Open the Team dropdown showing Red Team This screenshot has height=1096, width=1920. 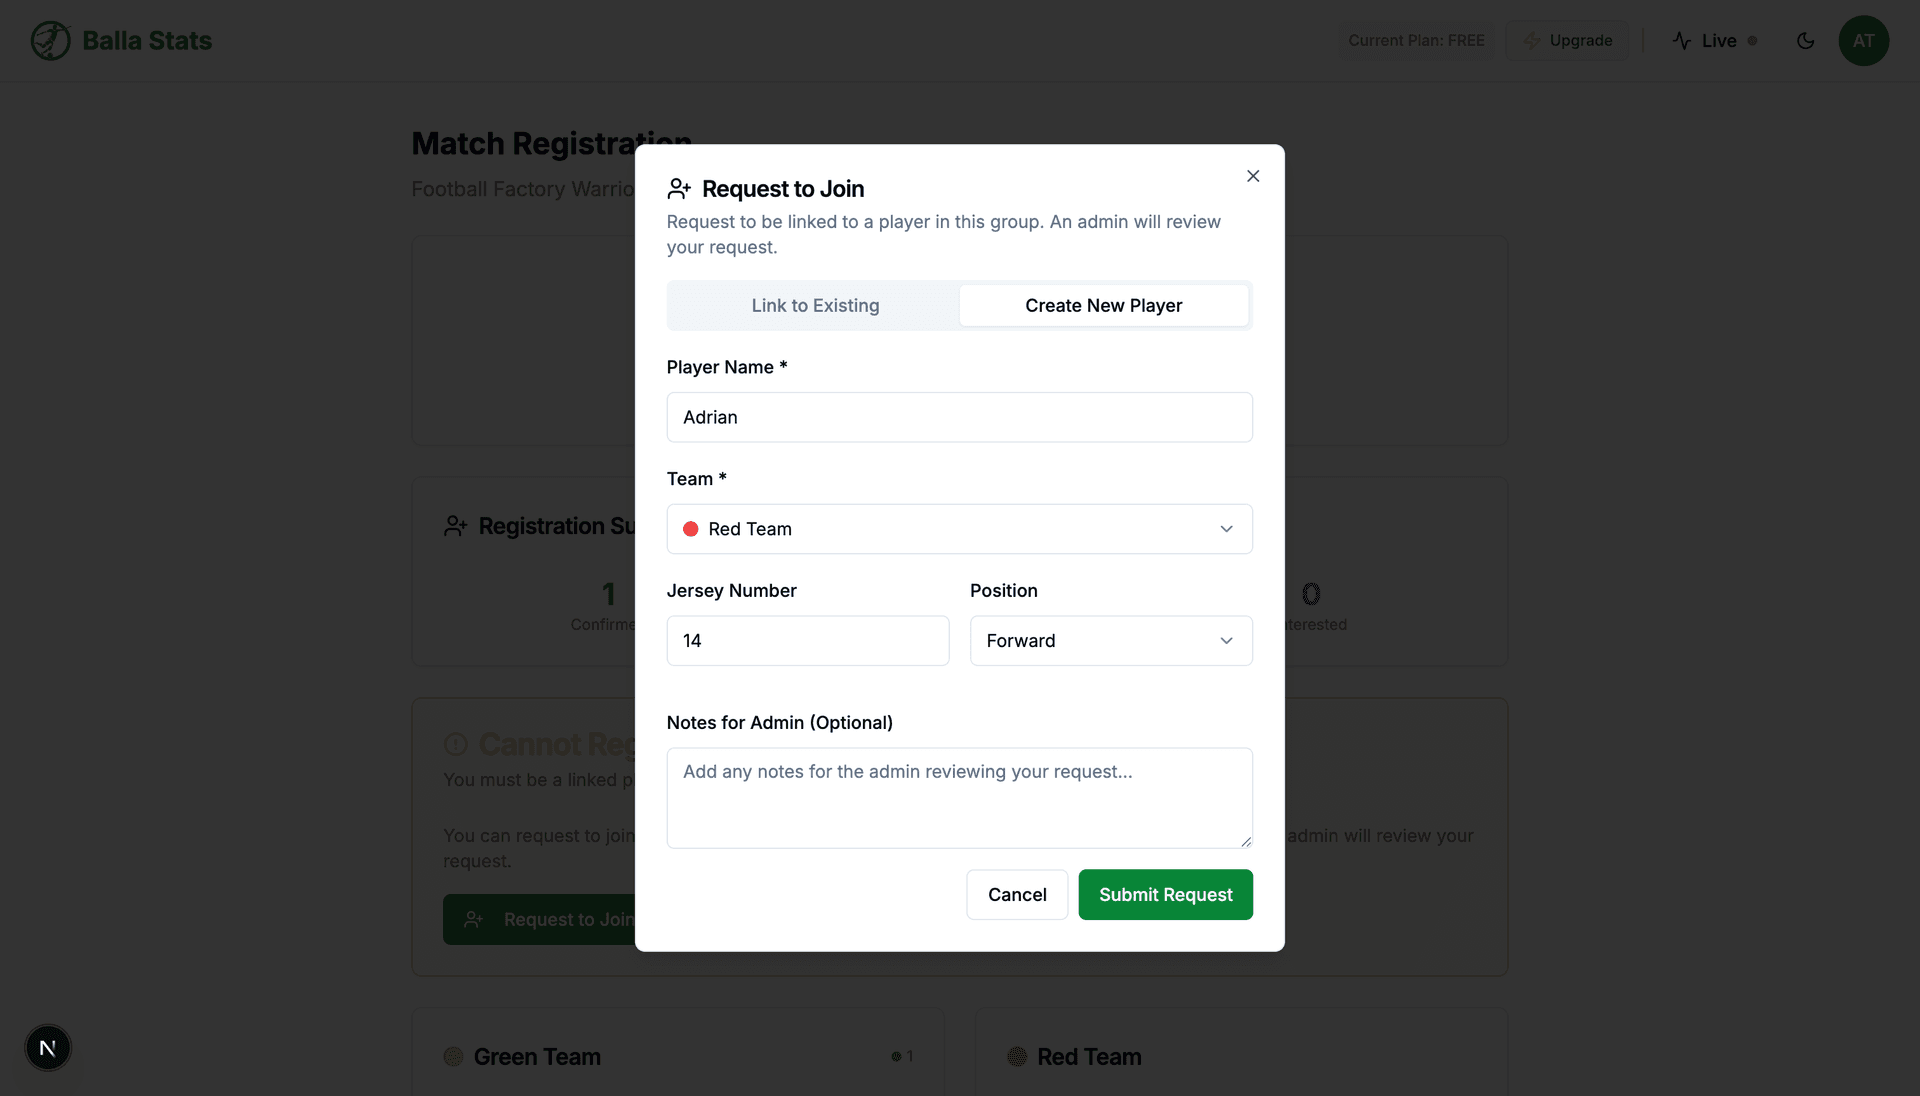tap(958, 529)
